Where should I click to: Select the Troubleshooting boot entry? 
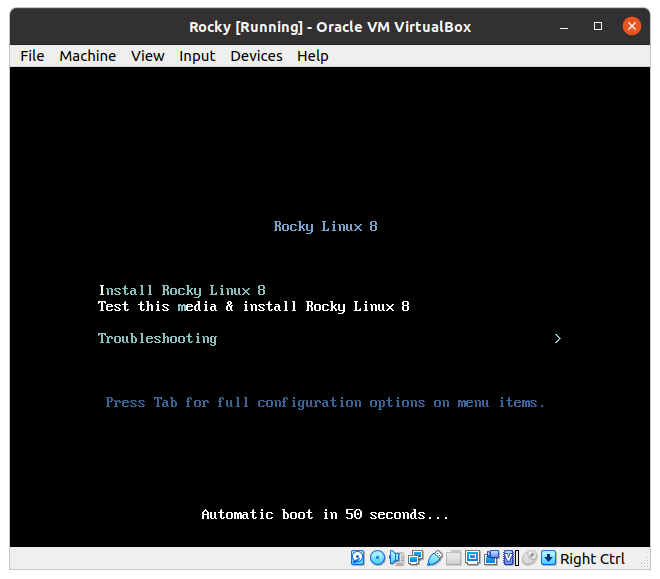point(157,339)
